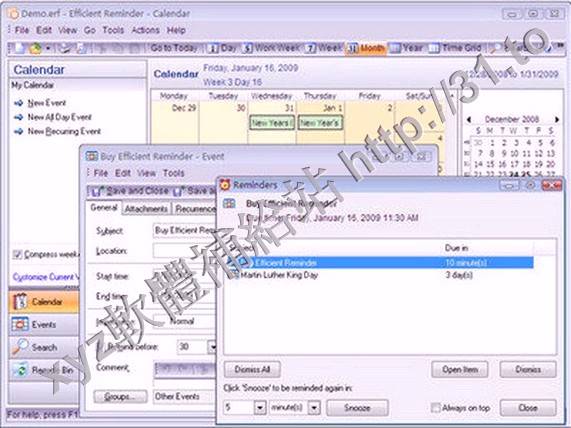Image resolution: width=571 pixels, height=428 pixels.
Task: Switch to the Attachments tab
Action: (146, 209)
